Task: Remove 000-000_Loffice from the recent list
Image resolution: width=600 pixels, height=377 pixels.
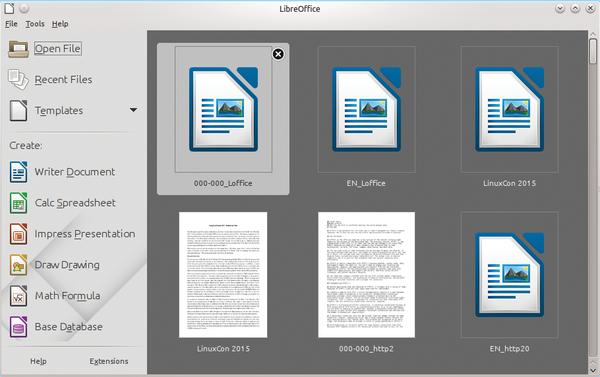Action: (278, 54)
